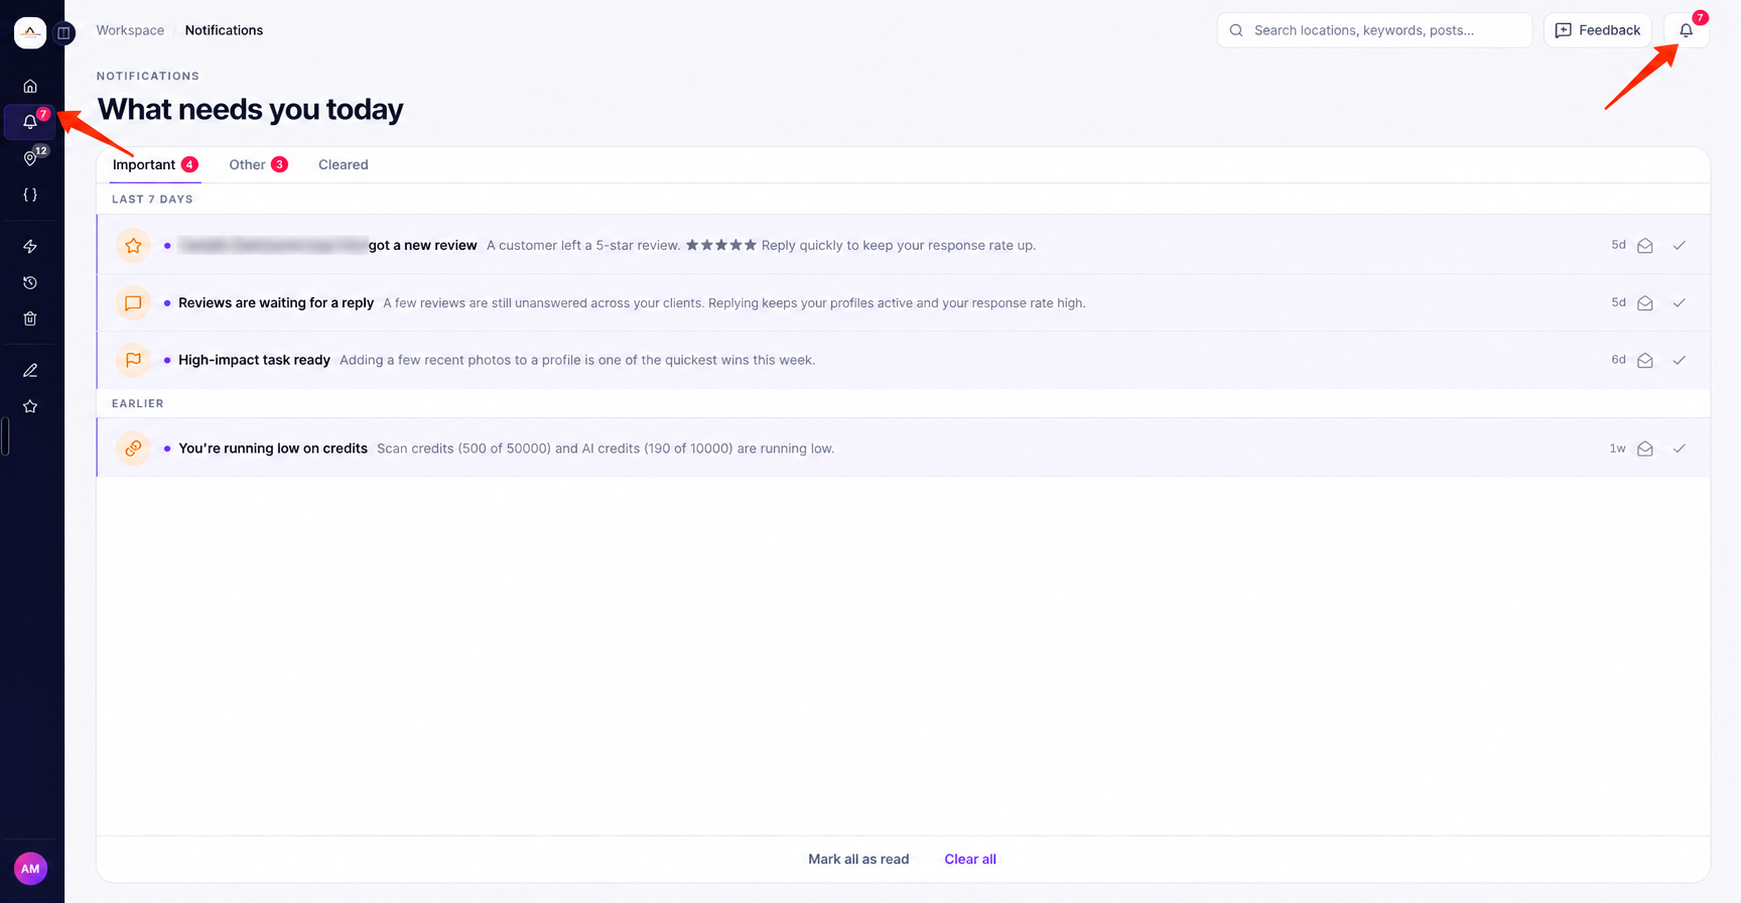The height and width of the screenshot is (903, 1741).
Task: Click the app logo at the top left
Action: (30, 33)
